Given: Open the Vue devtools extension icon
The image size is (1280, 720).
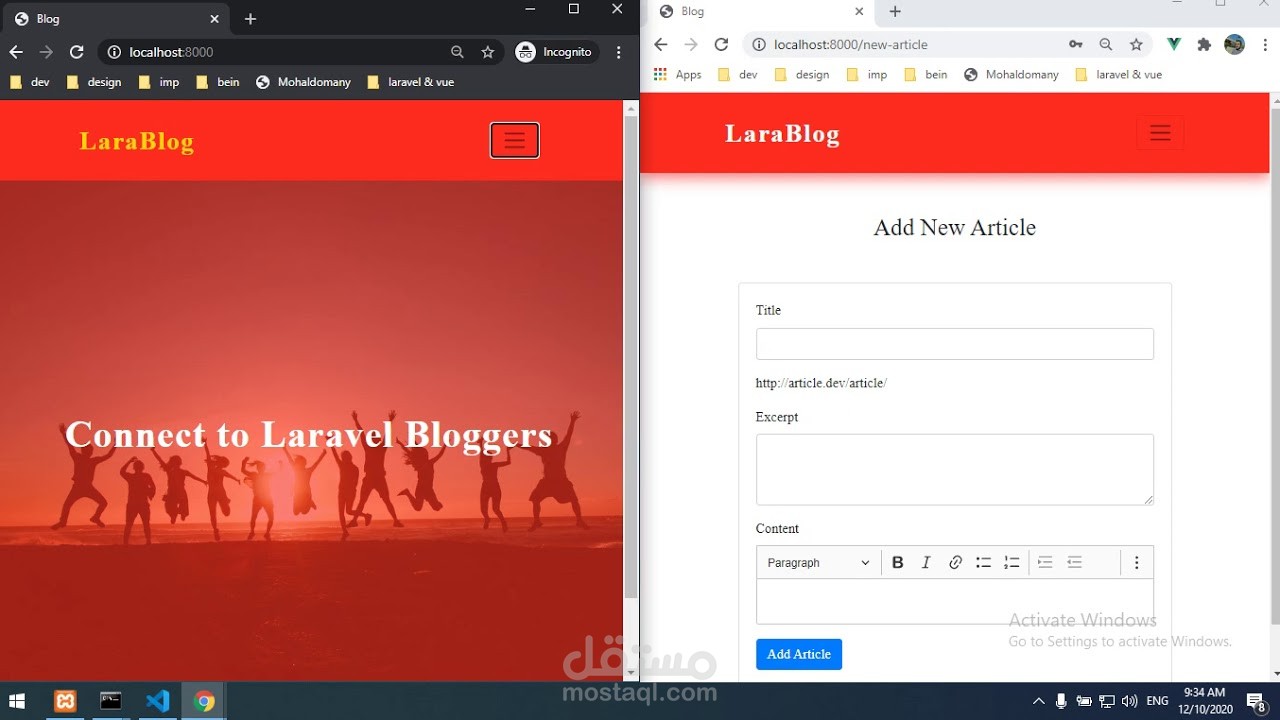Looking at the screenshot, I should click(1172, 44).
